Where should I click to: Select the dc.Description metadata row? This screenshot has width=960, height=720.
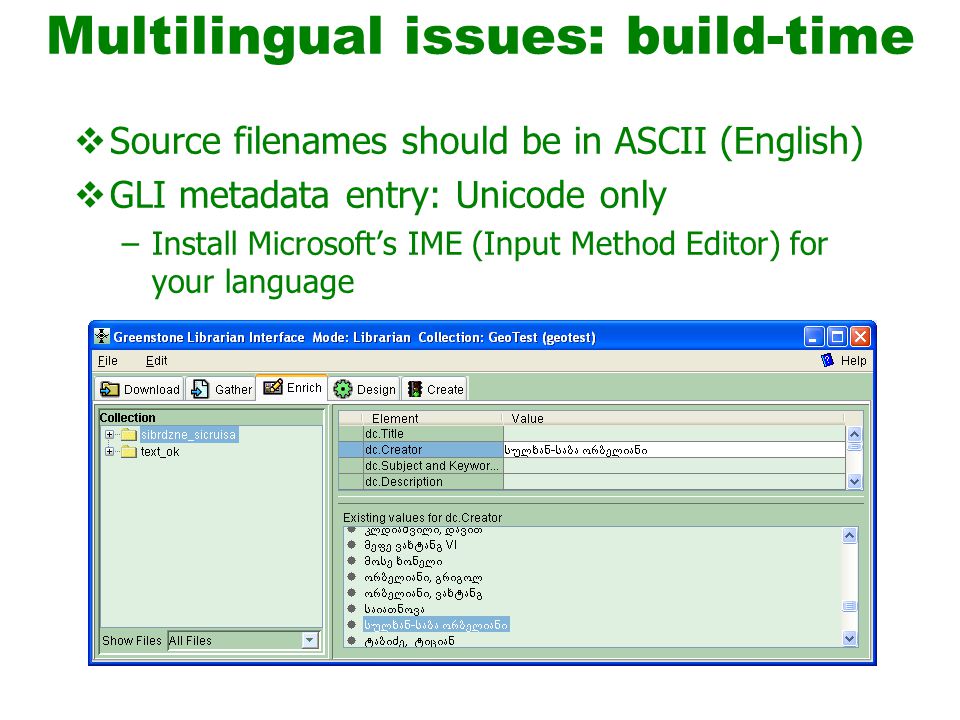click(591, 482)
